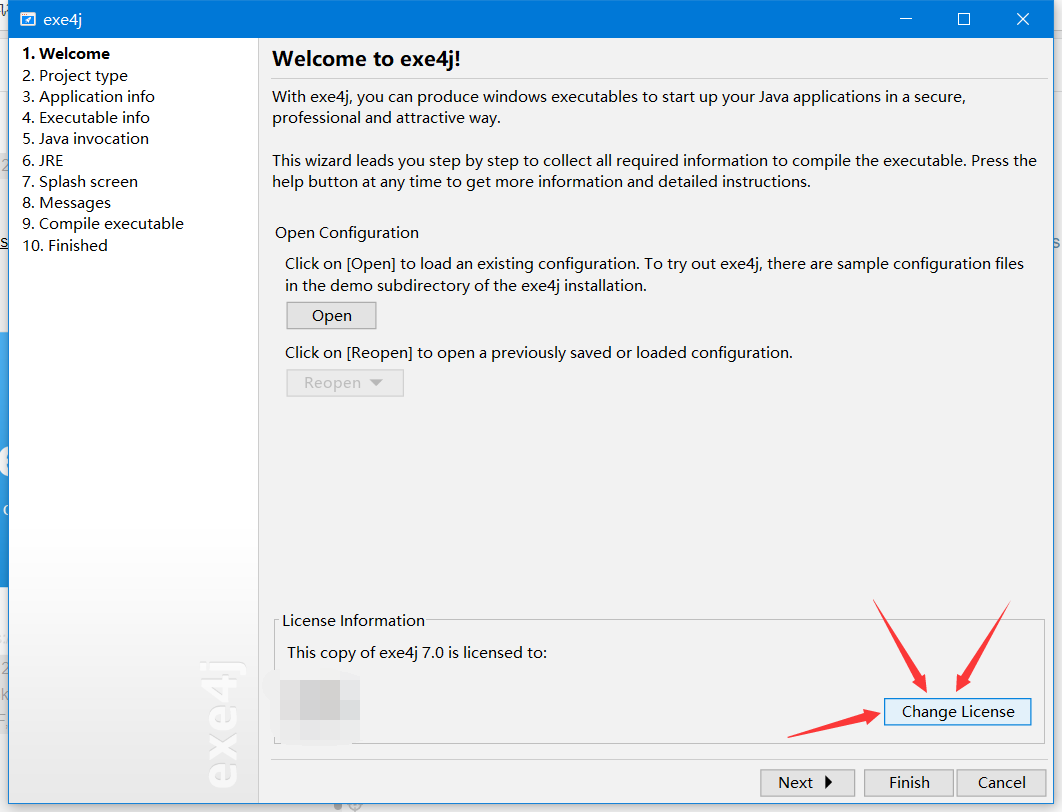Select the Application info step
Viewport: 1062px width, 812px height.
point(88,96)
